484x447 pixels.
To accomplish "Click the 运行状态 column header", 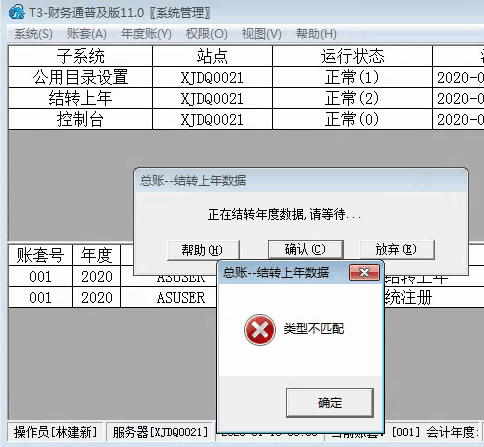I will tap(352, 56).
